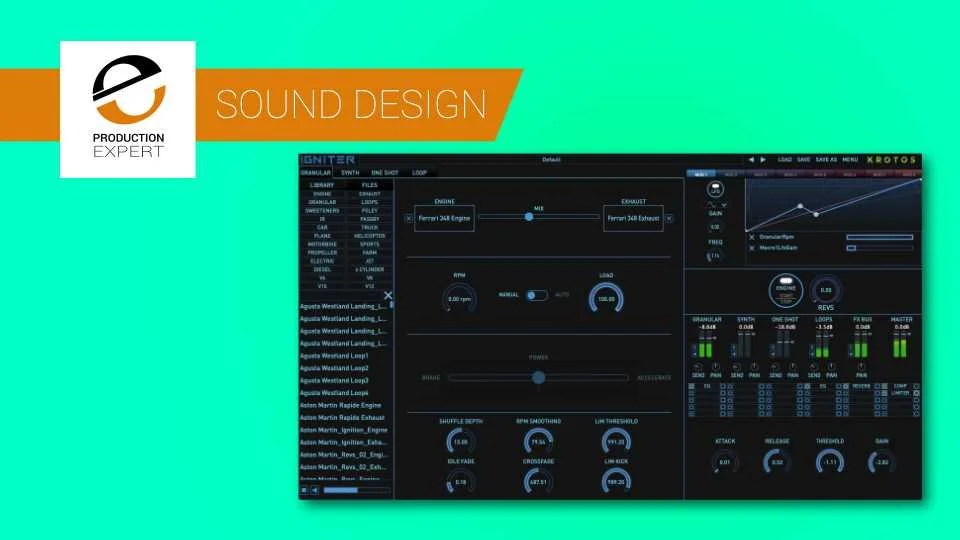Go to previous preset arrow
960x540 pixels.
coord(751,159)
